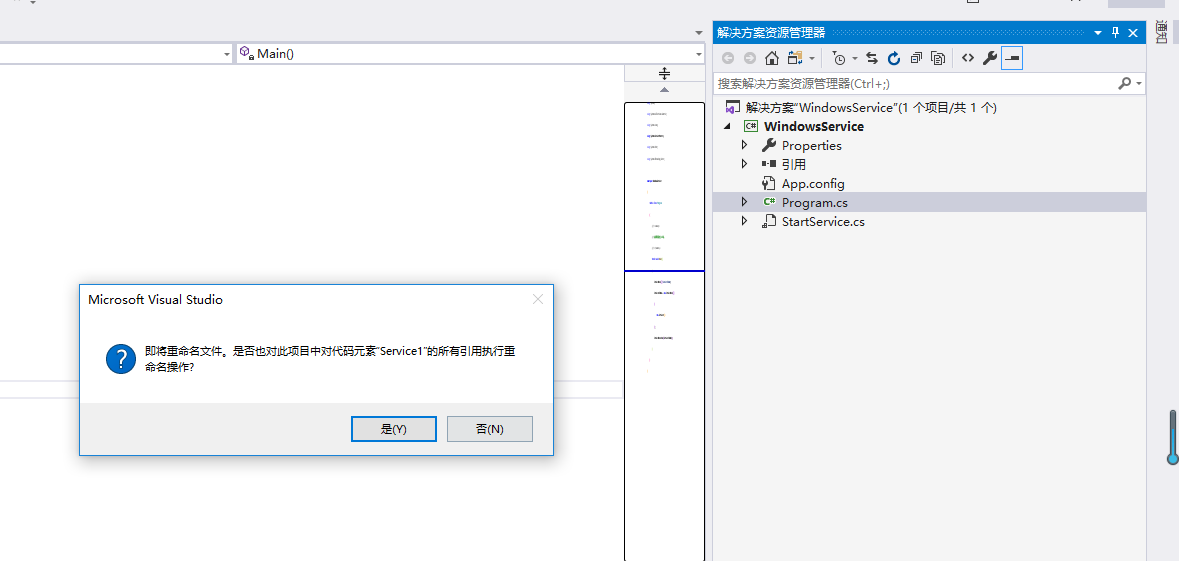Image resolution: width=1179 pixels, height=561 pixels.
Task: Close the Microsoft Visual Studio dialog
Action: pos(538,299)
